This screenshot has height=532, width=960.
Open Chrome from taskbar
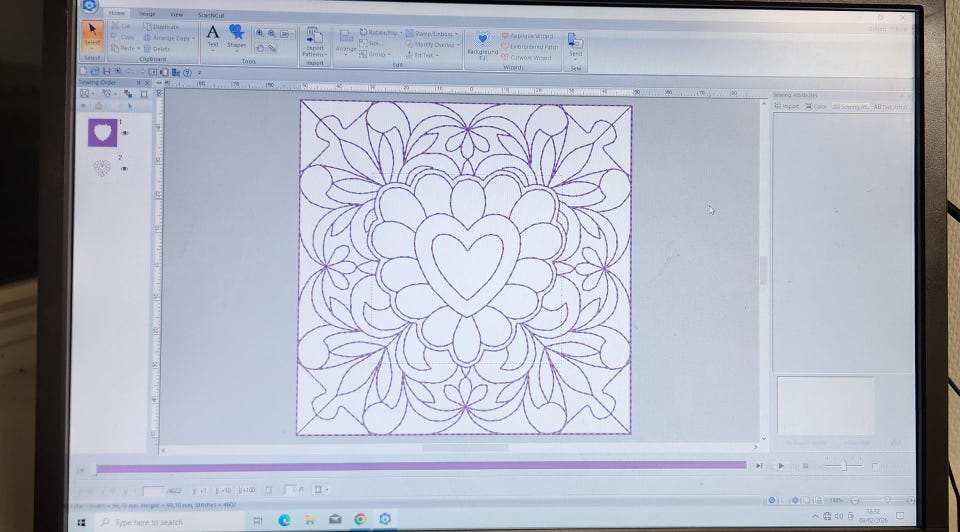click(x=360, y=520)
